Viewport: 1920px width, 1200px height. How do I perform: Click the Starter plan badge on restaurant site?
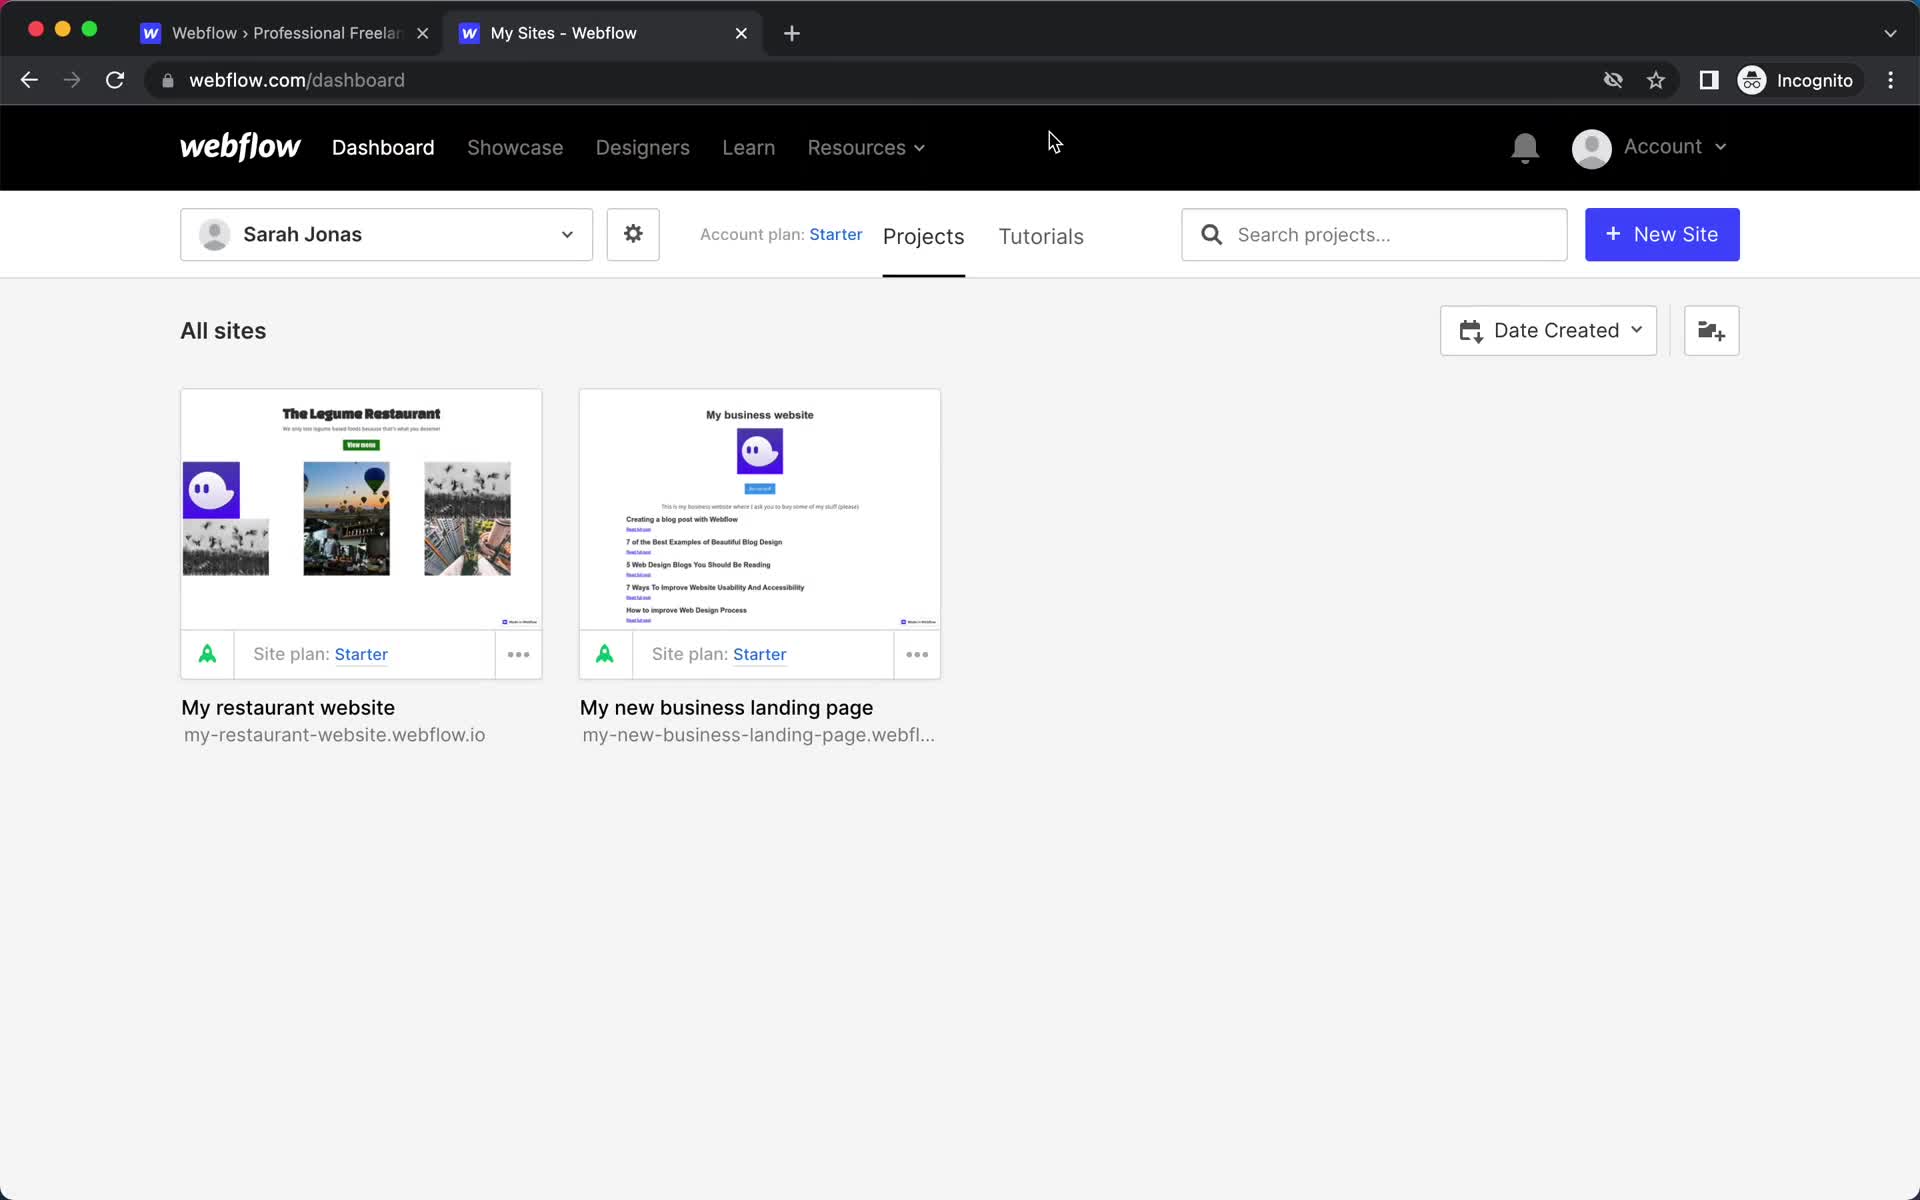coord(361,654)
